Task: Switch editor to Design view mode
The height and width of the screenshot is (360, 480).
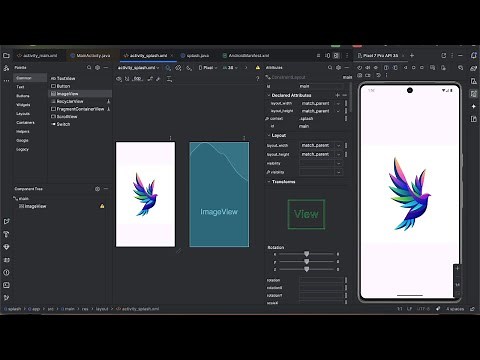Action: click(x=336, y=56)
